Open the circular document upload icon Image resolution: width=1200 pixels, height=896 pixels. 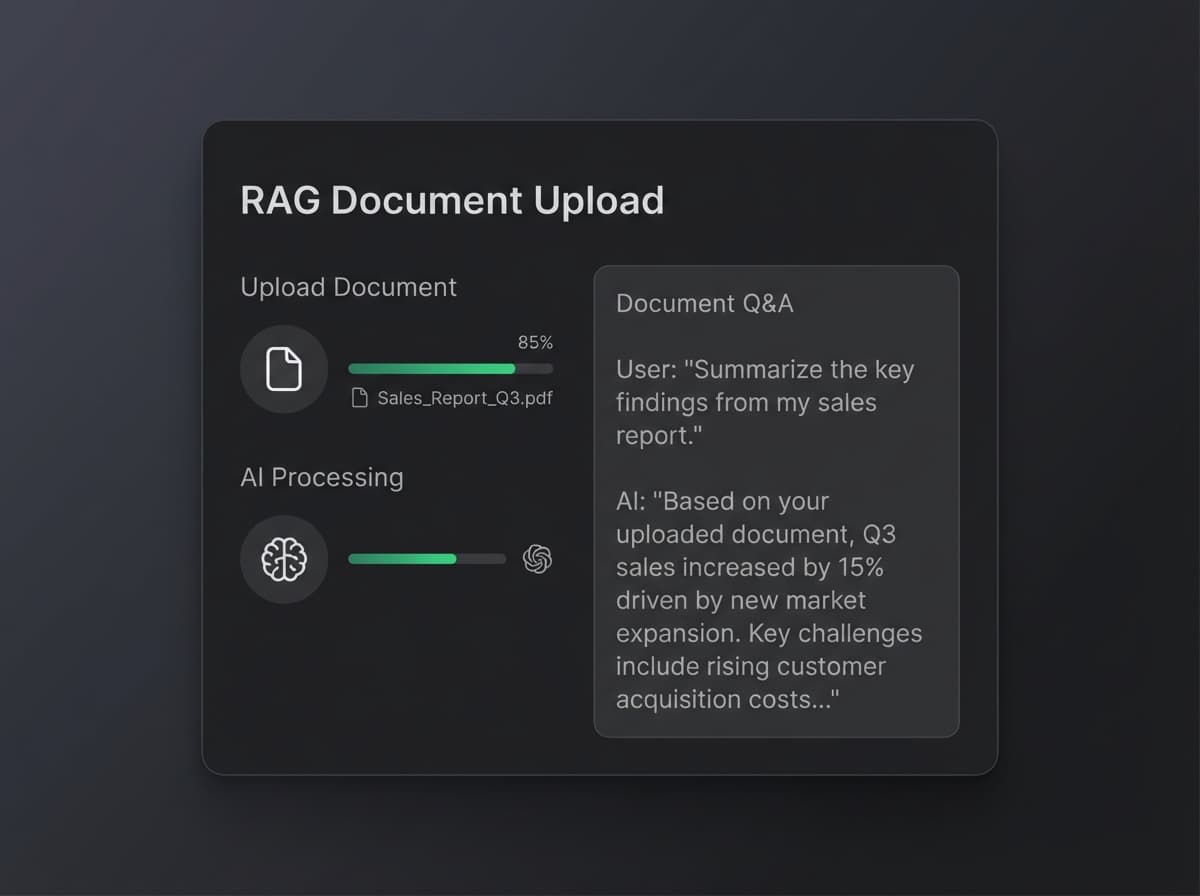tap(284, 369)
